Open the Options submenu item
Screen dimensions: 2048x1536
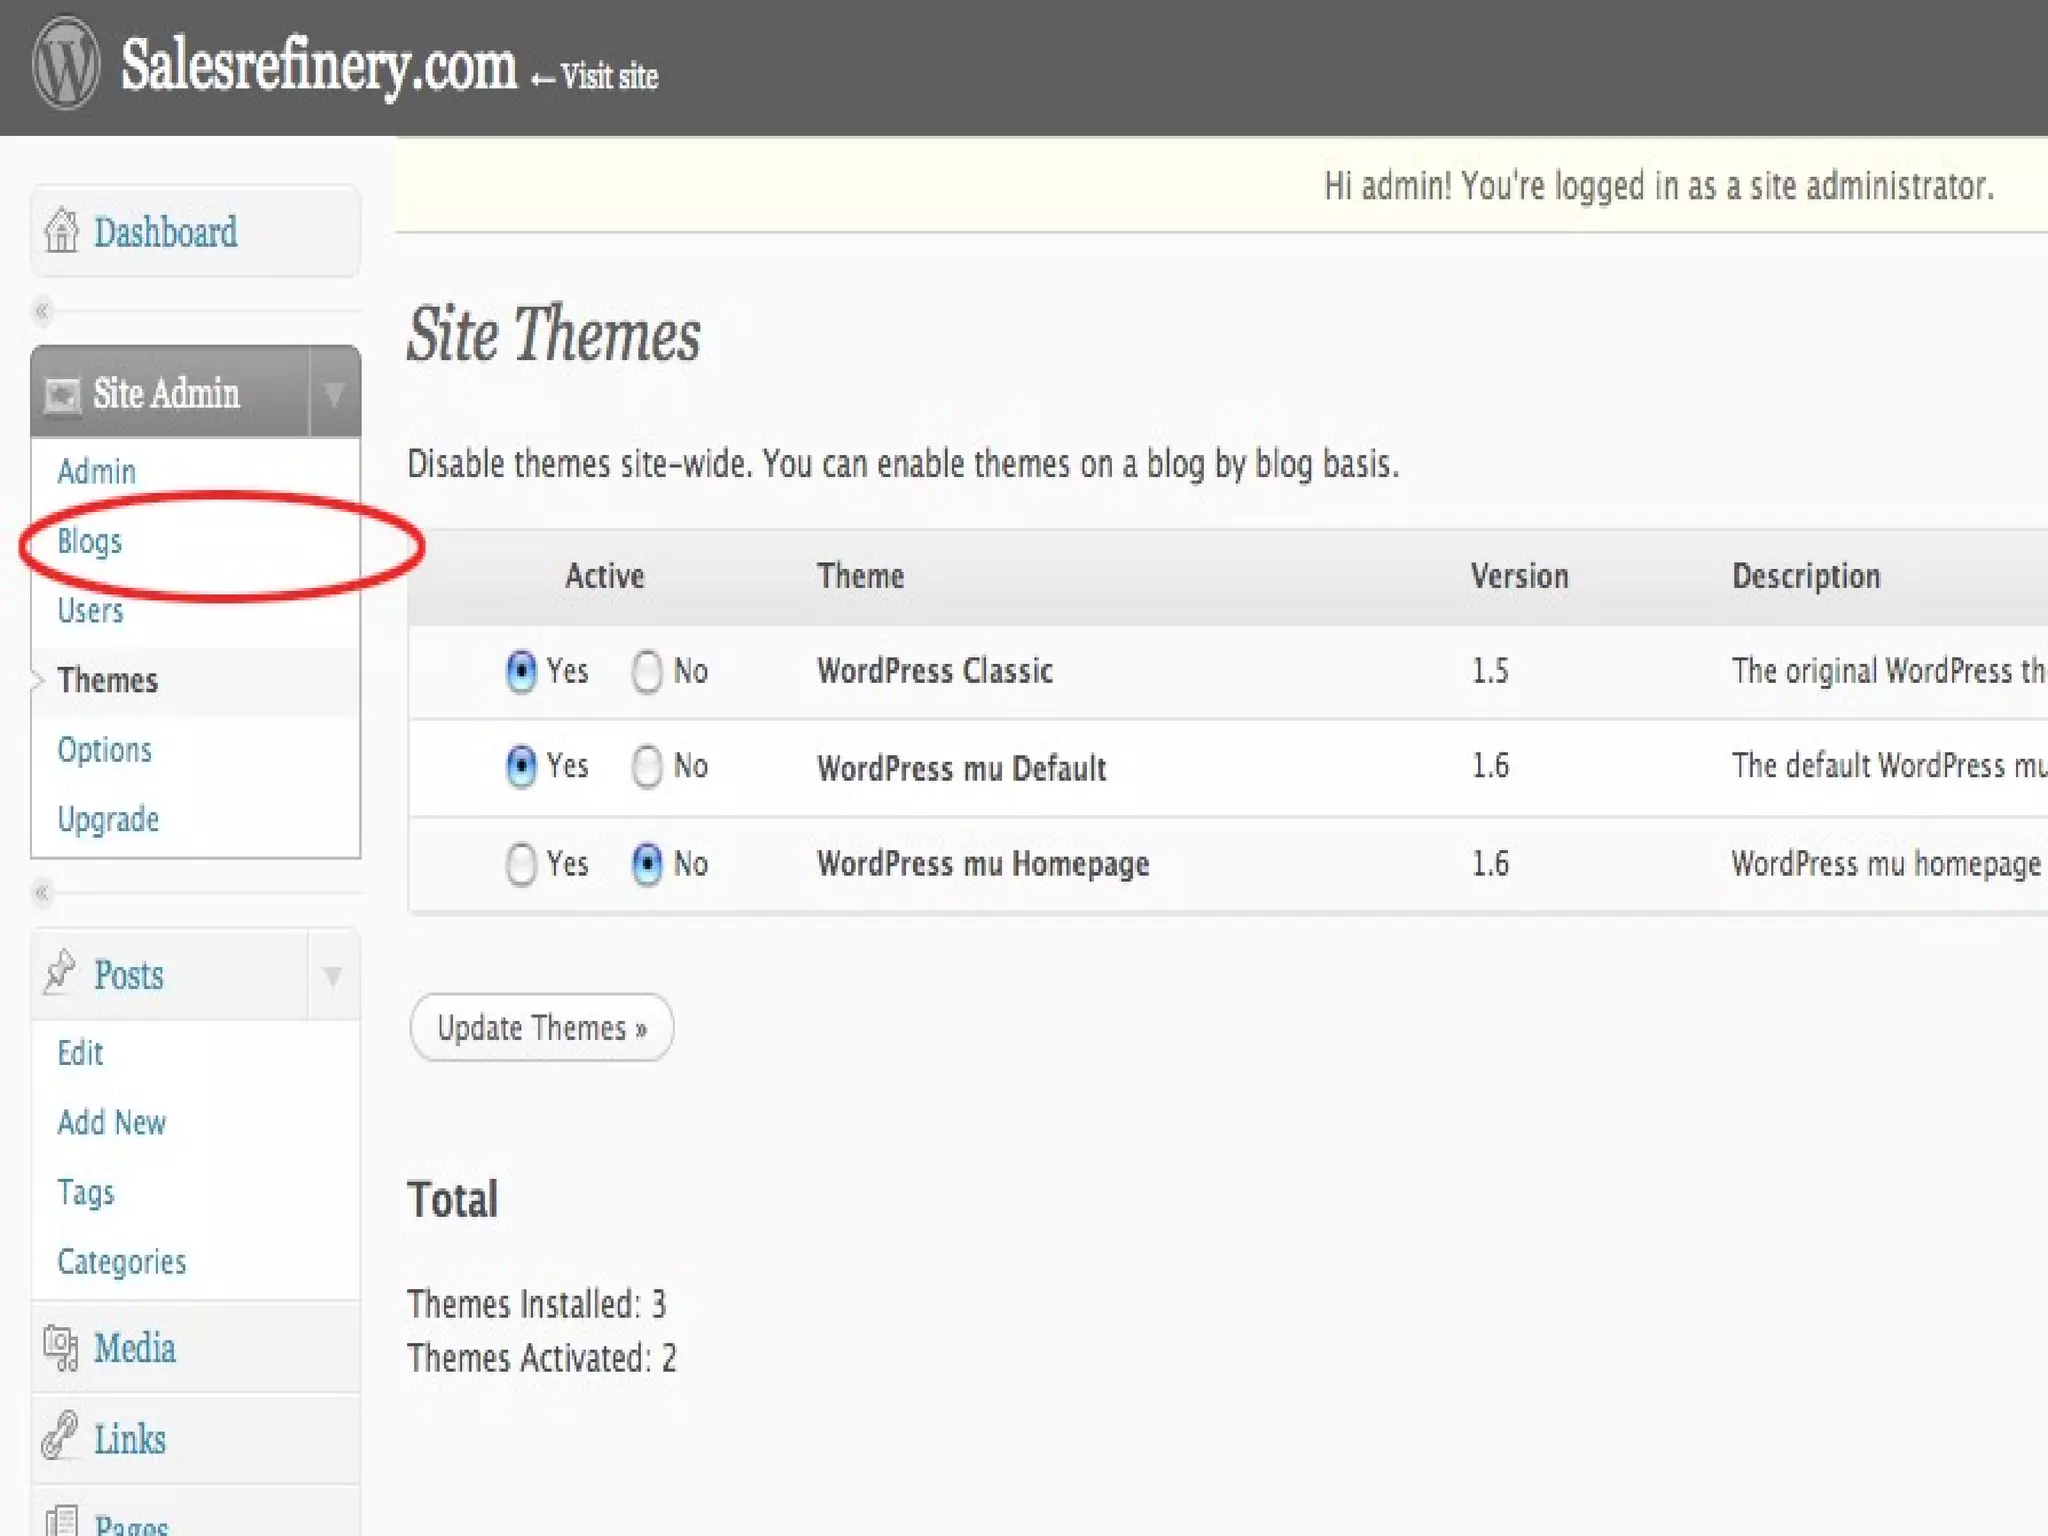pos(105,750)
